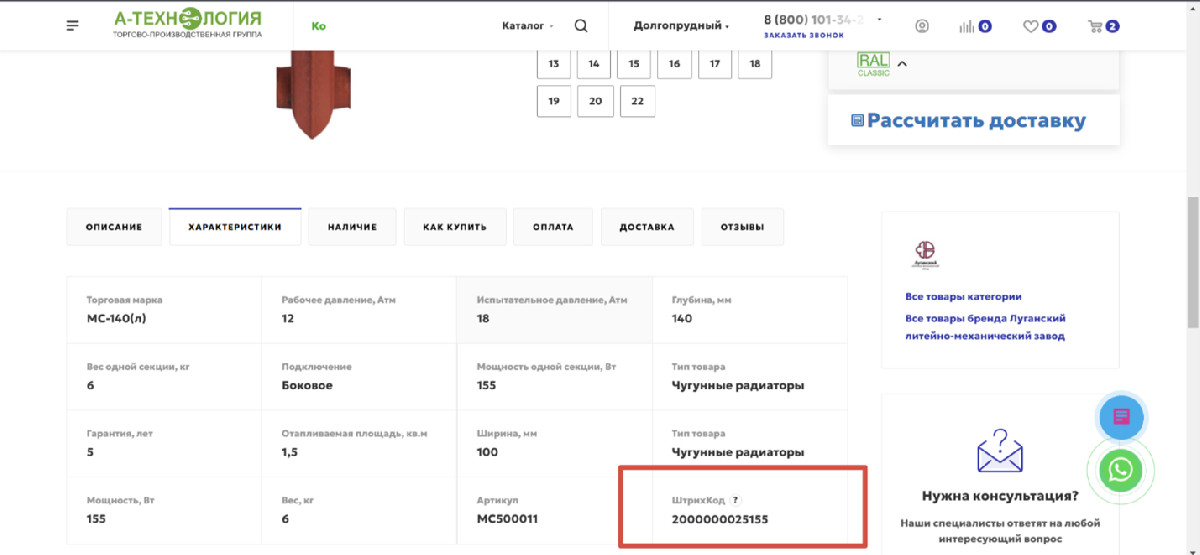
Task: Open WhatsApp chat floating button
Action: [1121, 469]
